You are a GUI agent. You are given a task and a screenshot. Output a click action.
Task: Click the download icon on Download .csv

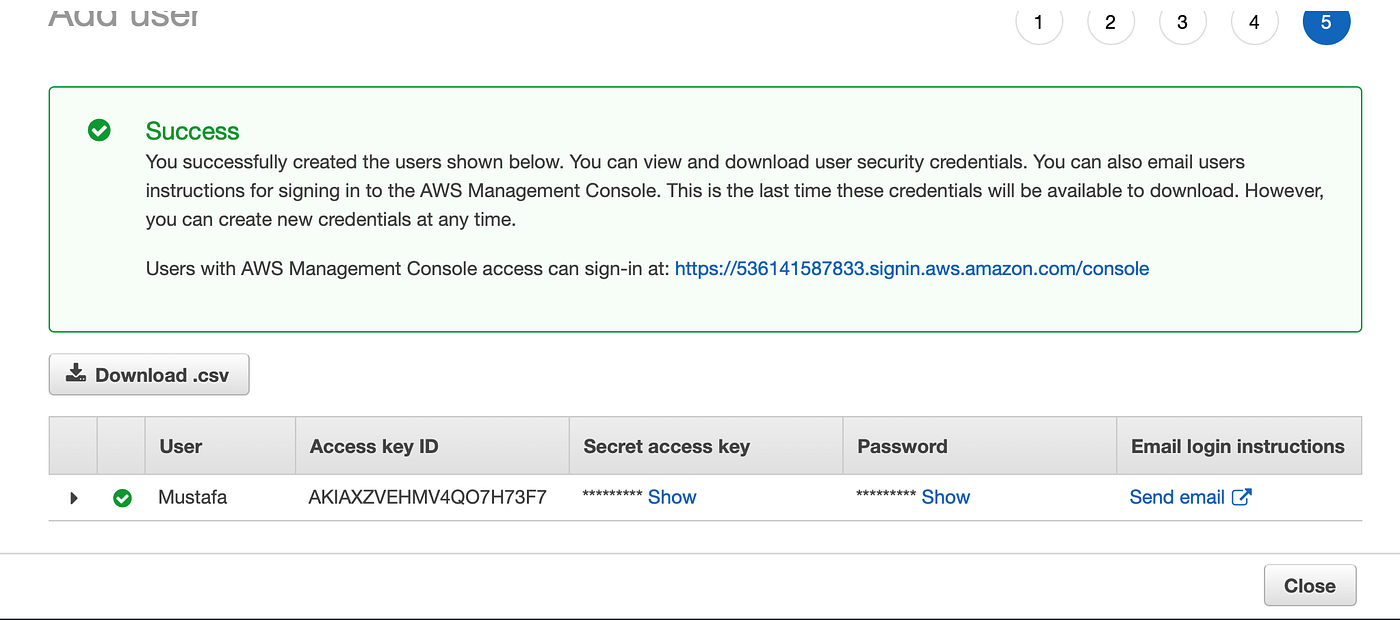[76, 374]
